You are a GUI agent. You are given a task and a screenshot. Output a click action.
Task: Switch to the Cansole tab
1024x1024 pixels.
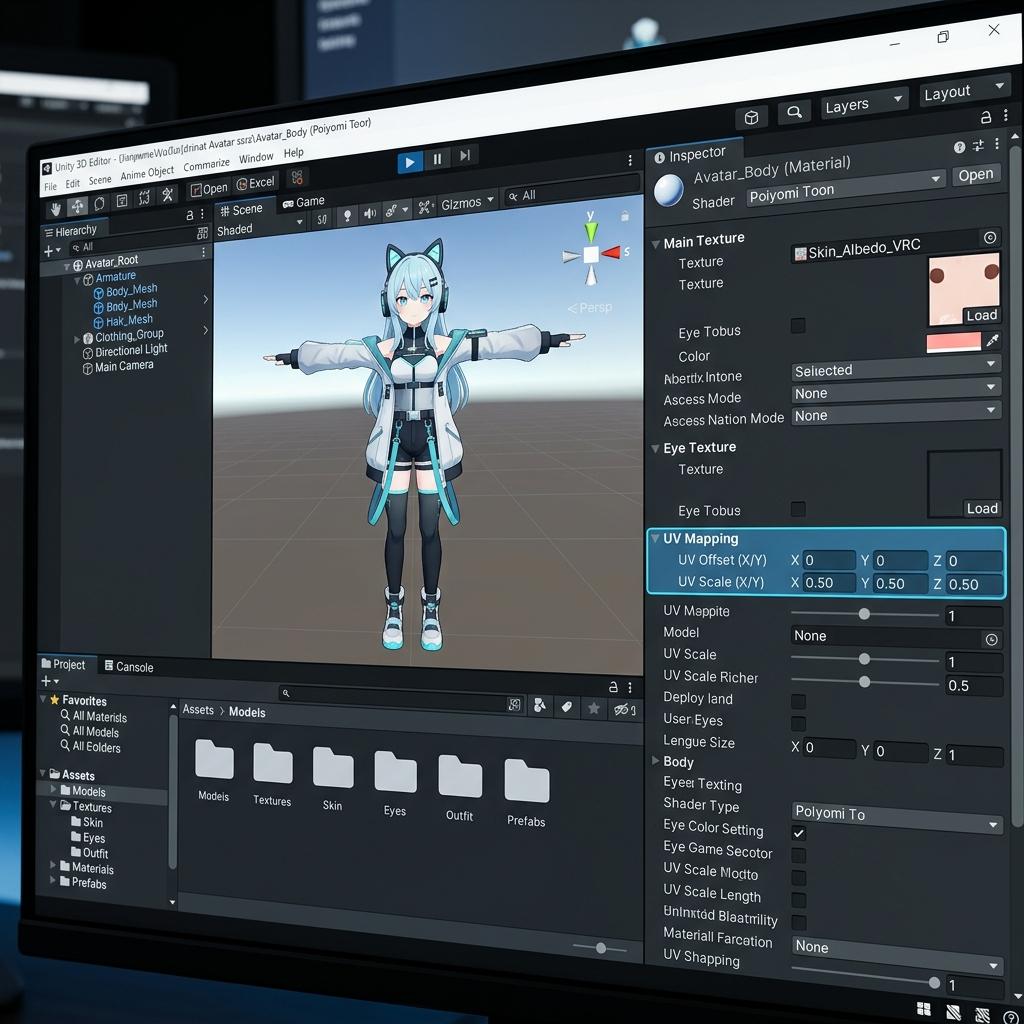(129, 666)
